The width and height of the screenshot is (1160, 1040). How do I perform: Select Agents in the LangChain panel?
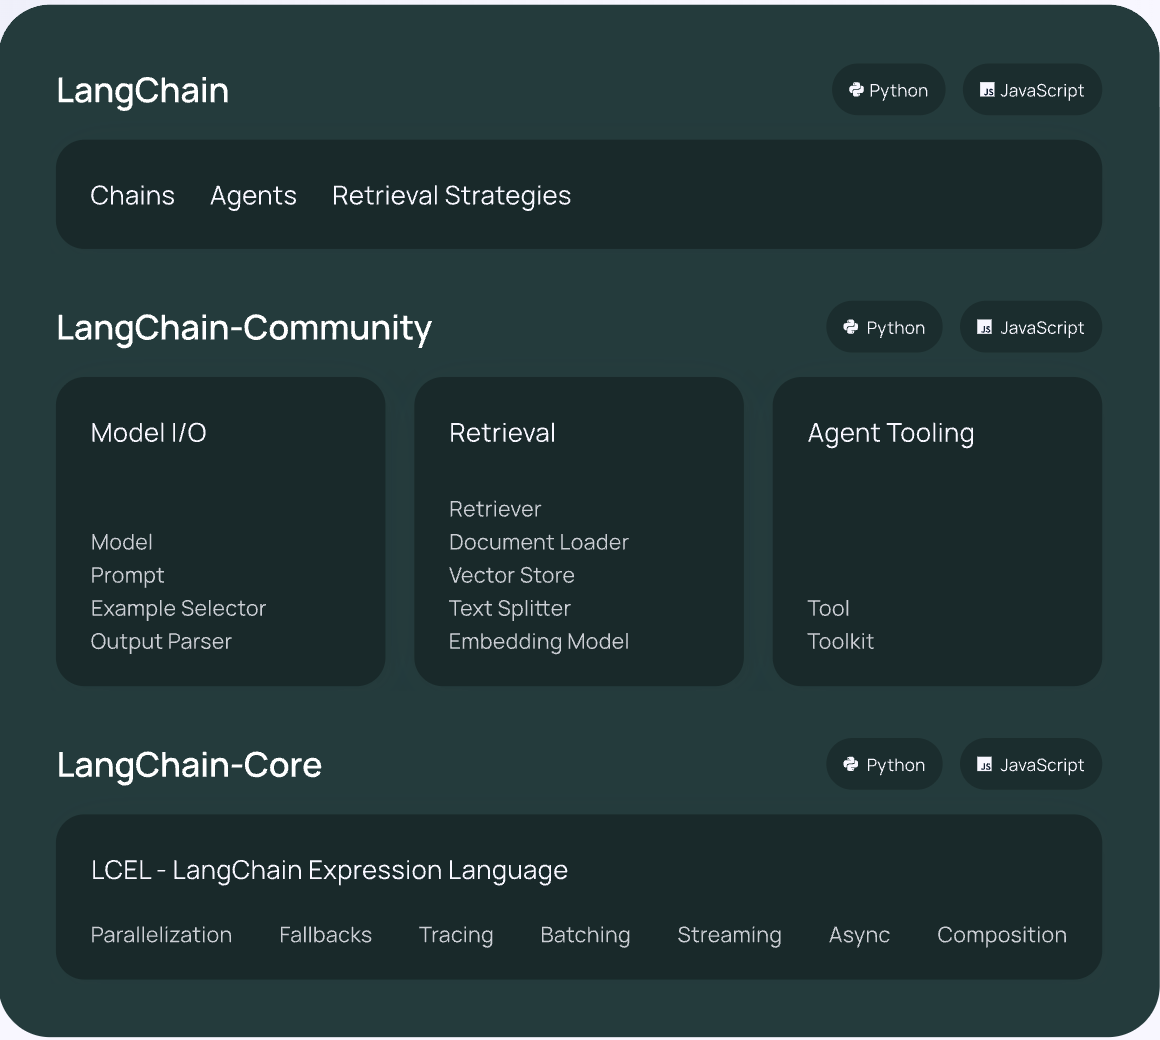coord(253,196)
